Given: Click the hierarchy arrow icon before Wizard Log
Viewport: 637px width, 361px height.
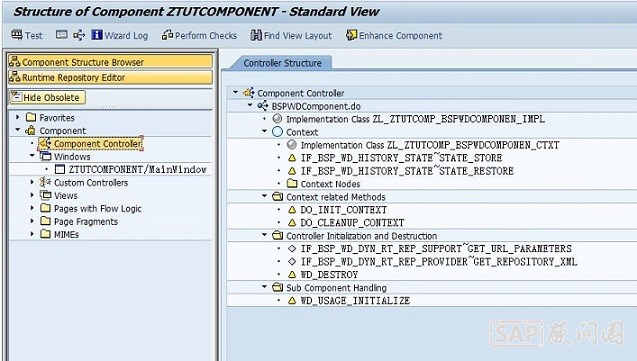Looking at the screenshot, I should point(79,35).
